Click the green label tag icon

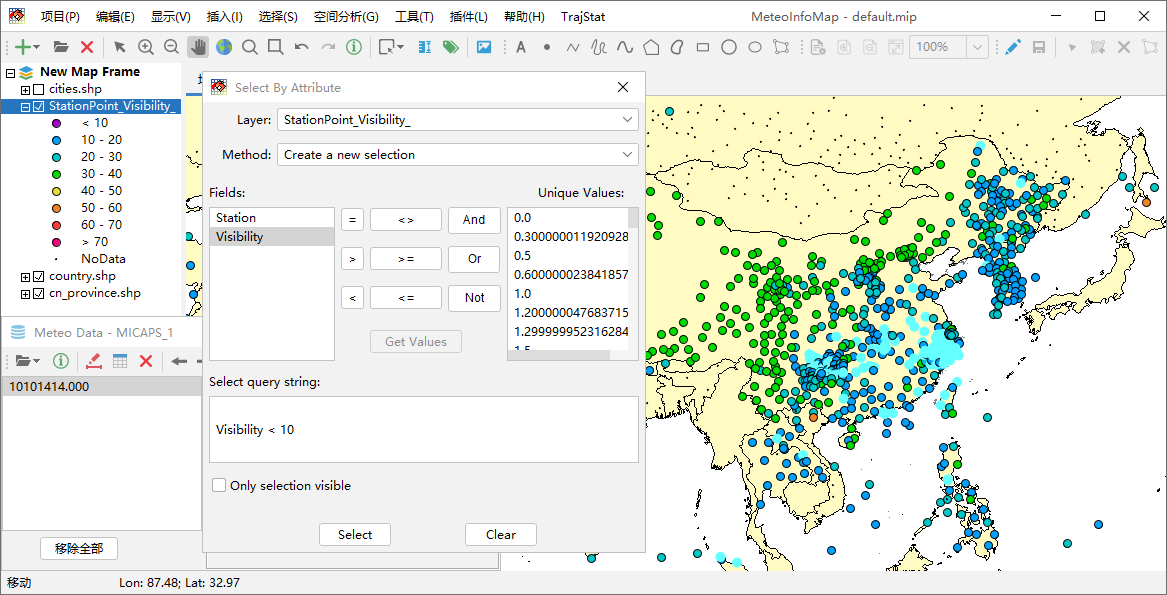pos(451,47)
